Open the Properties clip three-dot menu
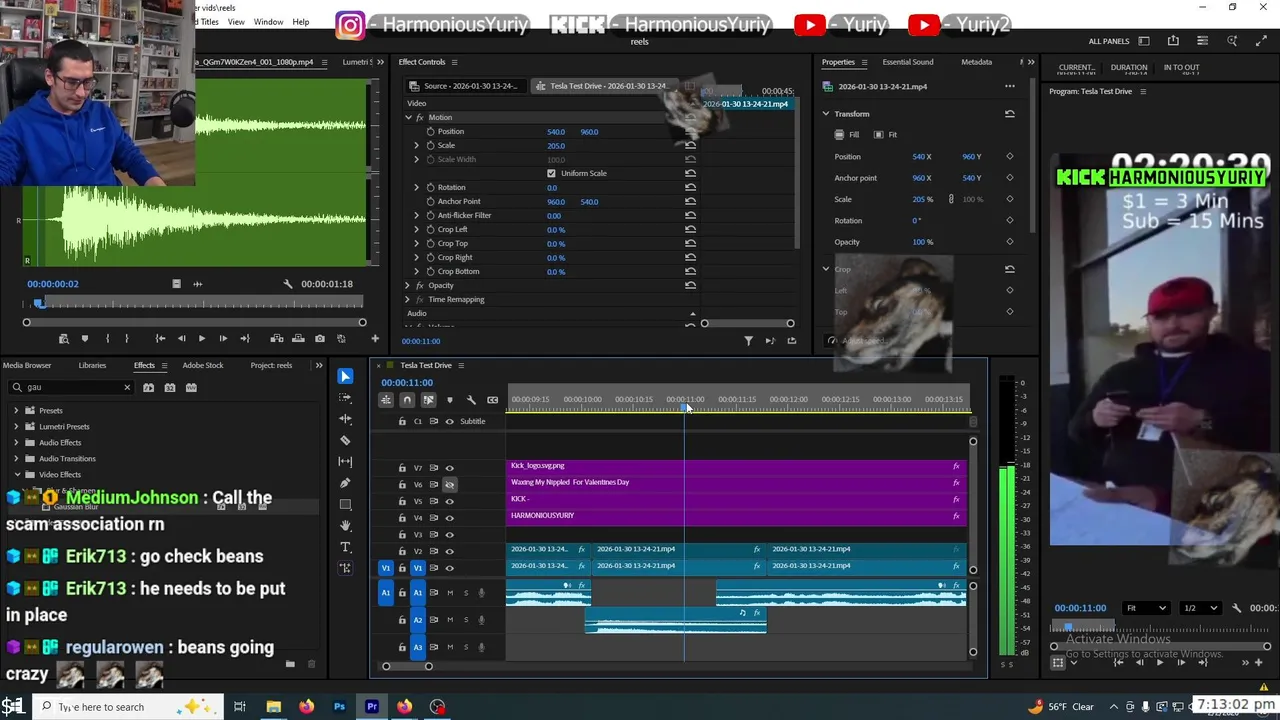This screenshot has height=720, width=1280. click(1010, 86)
